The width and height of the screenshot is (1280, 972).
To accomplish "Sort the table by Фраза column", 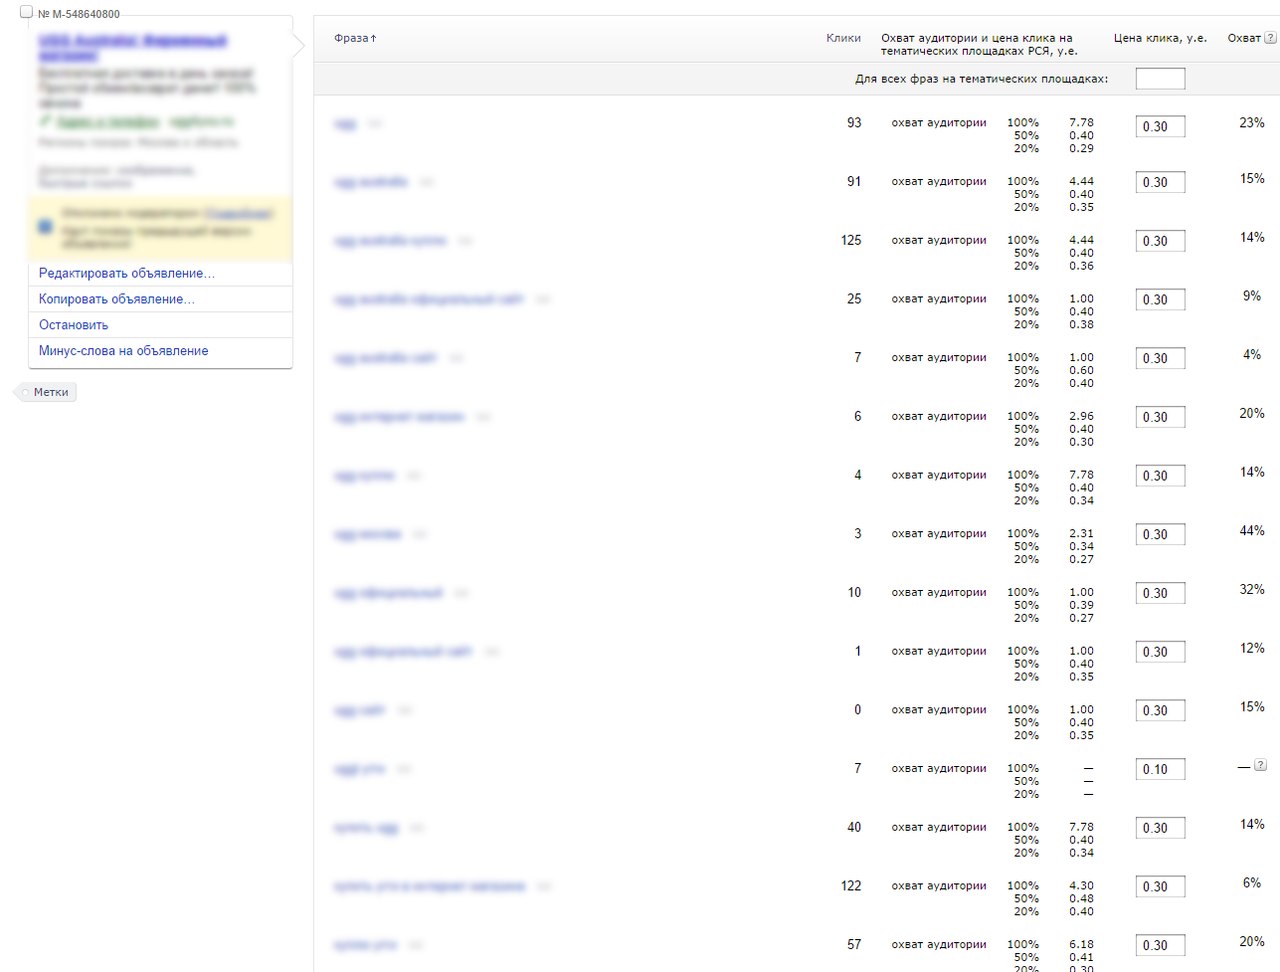I will tap(355, 38).
